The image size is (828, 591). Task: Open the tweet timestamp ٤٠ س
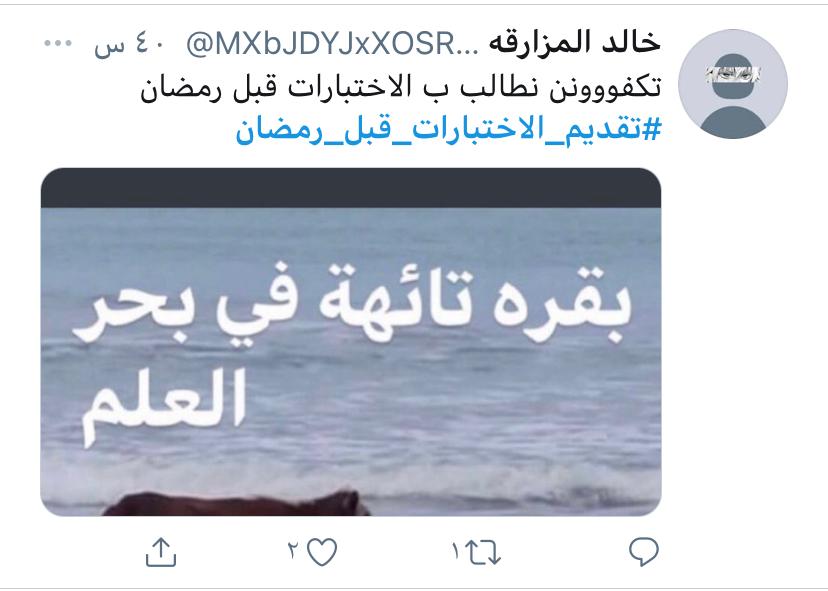coord(130,44)
